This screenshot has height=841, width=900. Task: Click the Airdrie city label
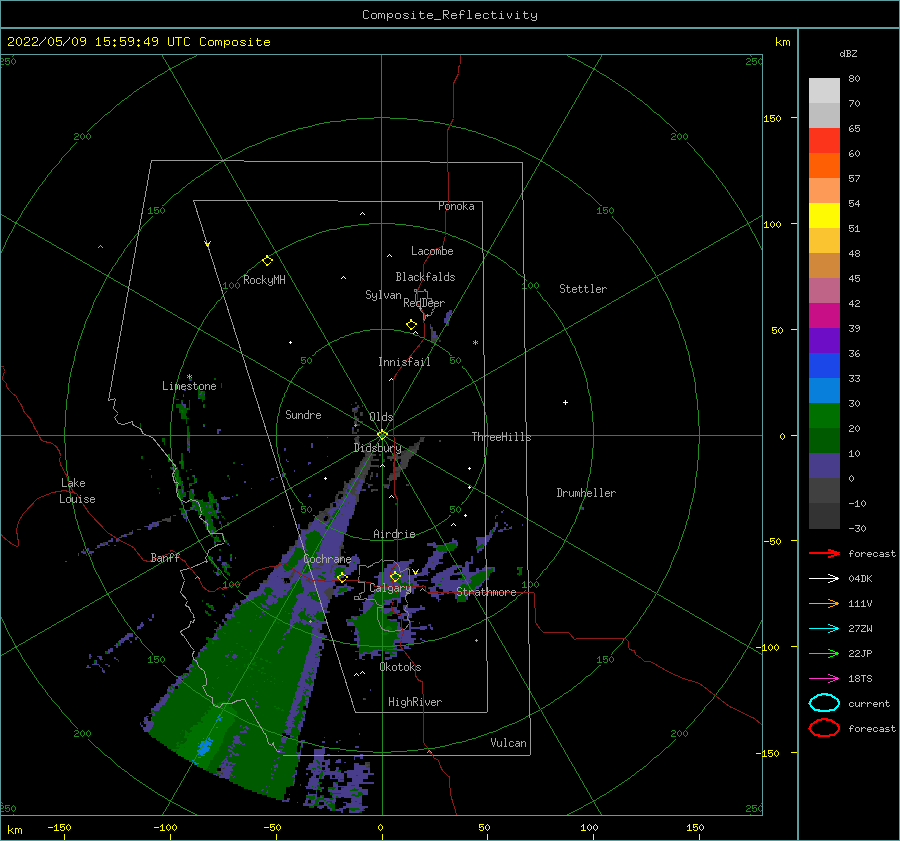pyautogui.click(x=394, y=534)
